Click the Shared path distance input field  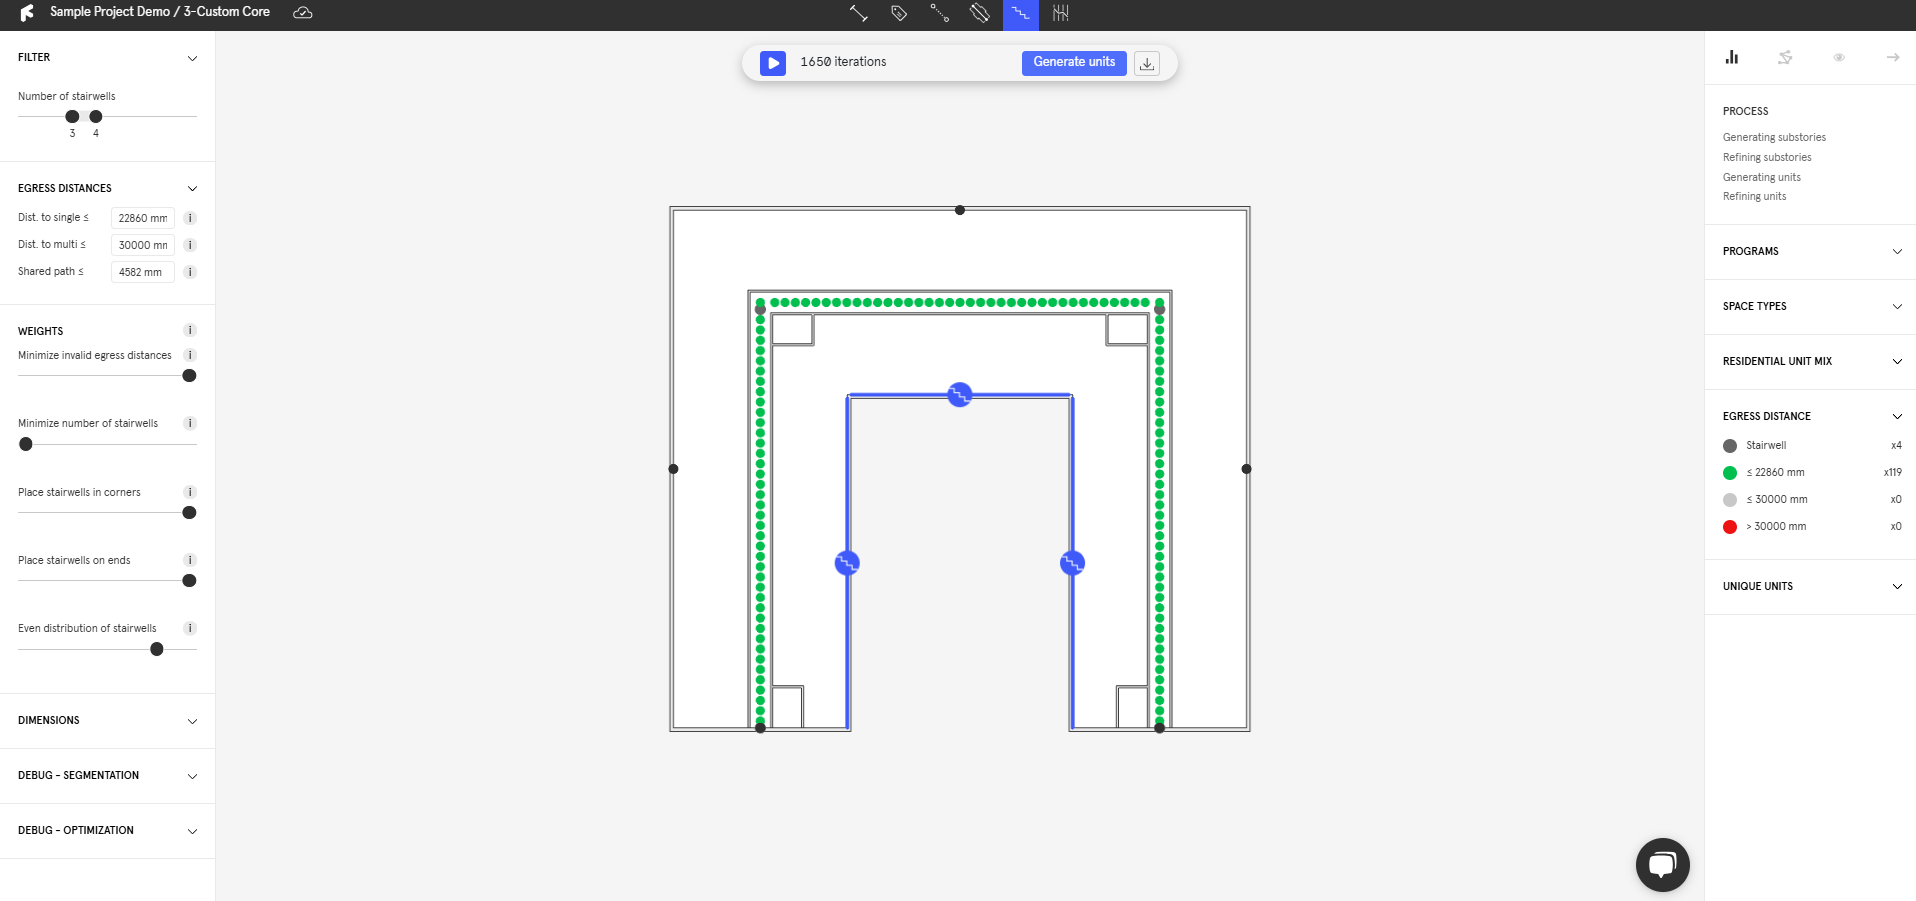coord(142,272)
